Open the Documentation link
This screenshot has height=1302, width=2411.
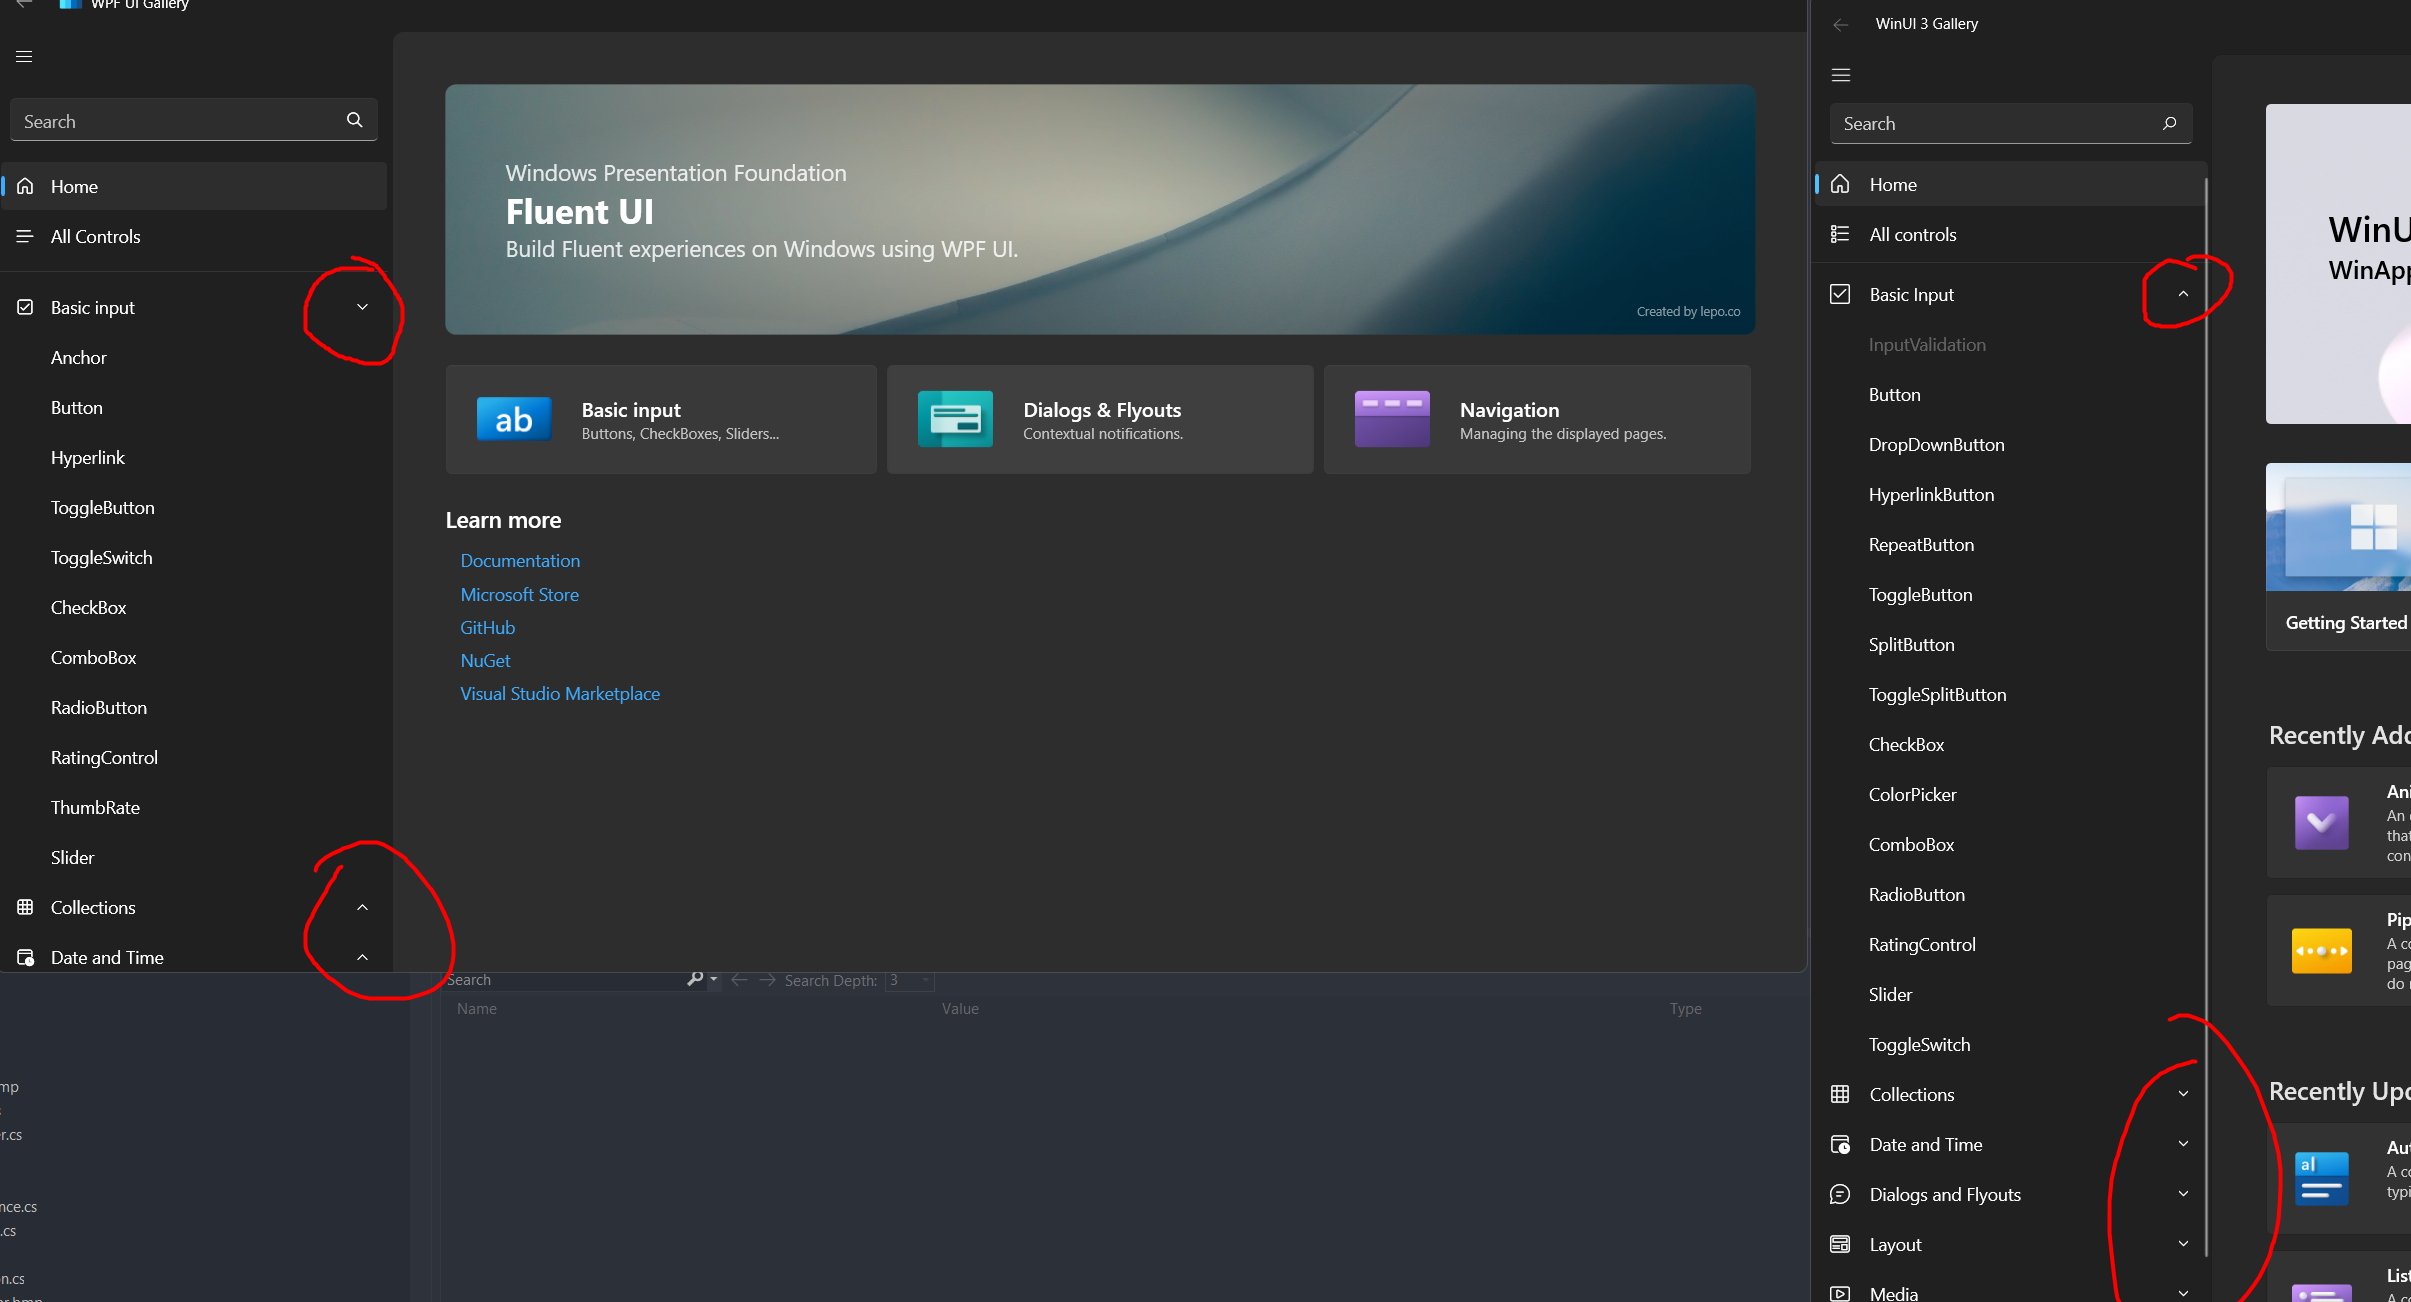click(520, 561)
